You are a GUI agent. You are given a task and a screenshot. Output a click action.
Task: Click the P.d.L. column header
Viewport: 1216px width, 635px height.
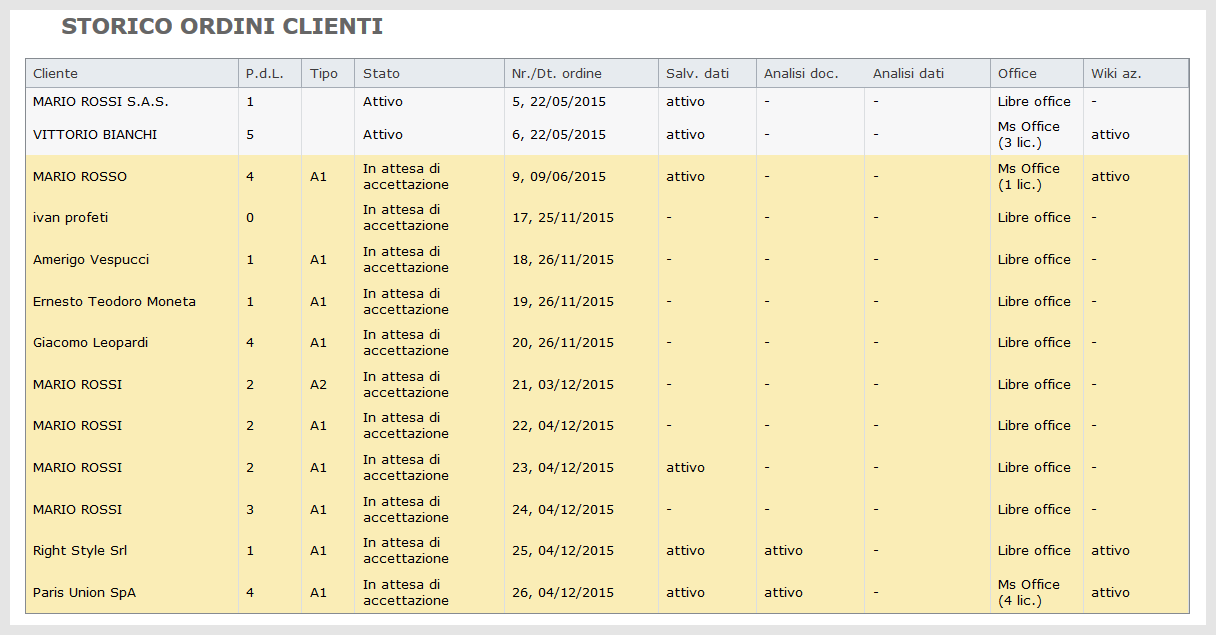[270, 73]
